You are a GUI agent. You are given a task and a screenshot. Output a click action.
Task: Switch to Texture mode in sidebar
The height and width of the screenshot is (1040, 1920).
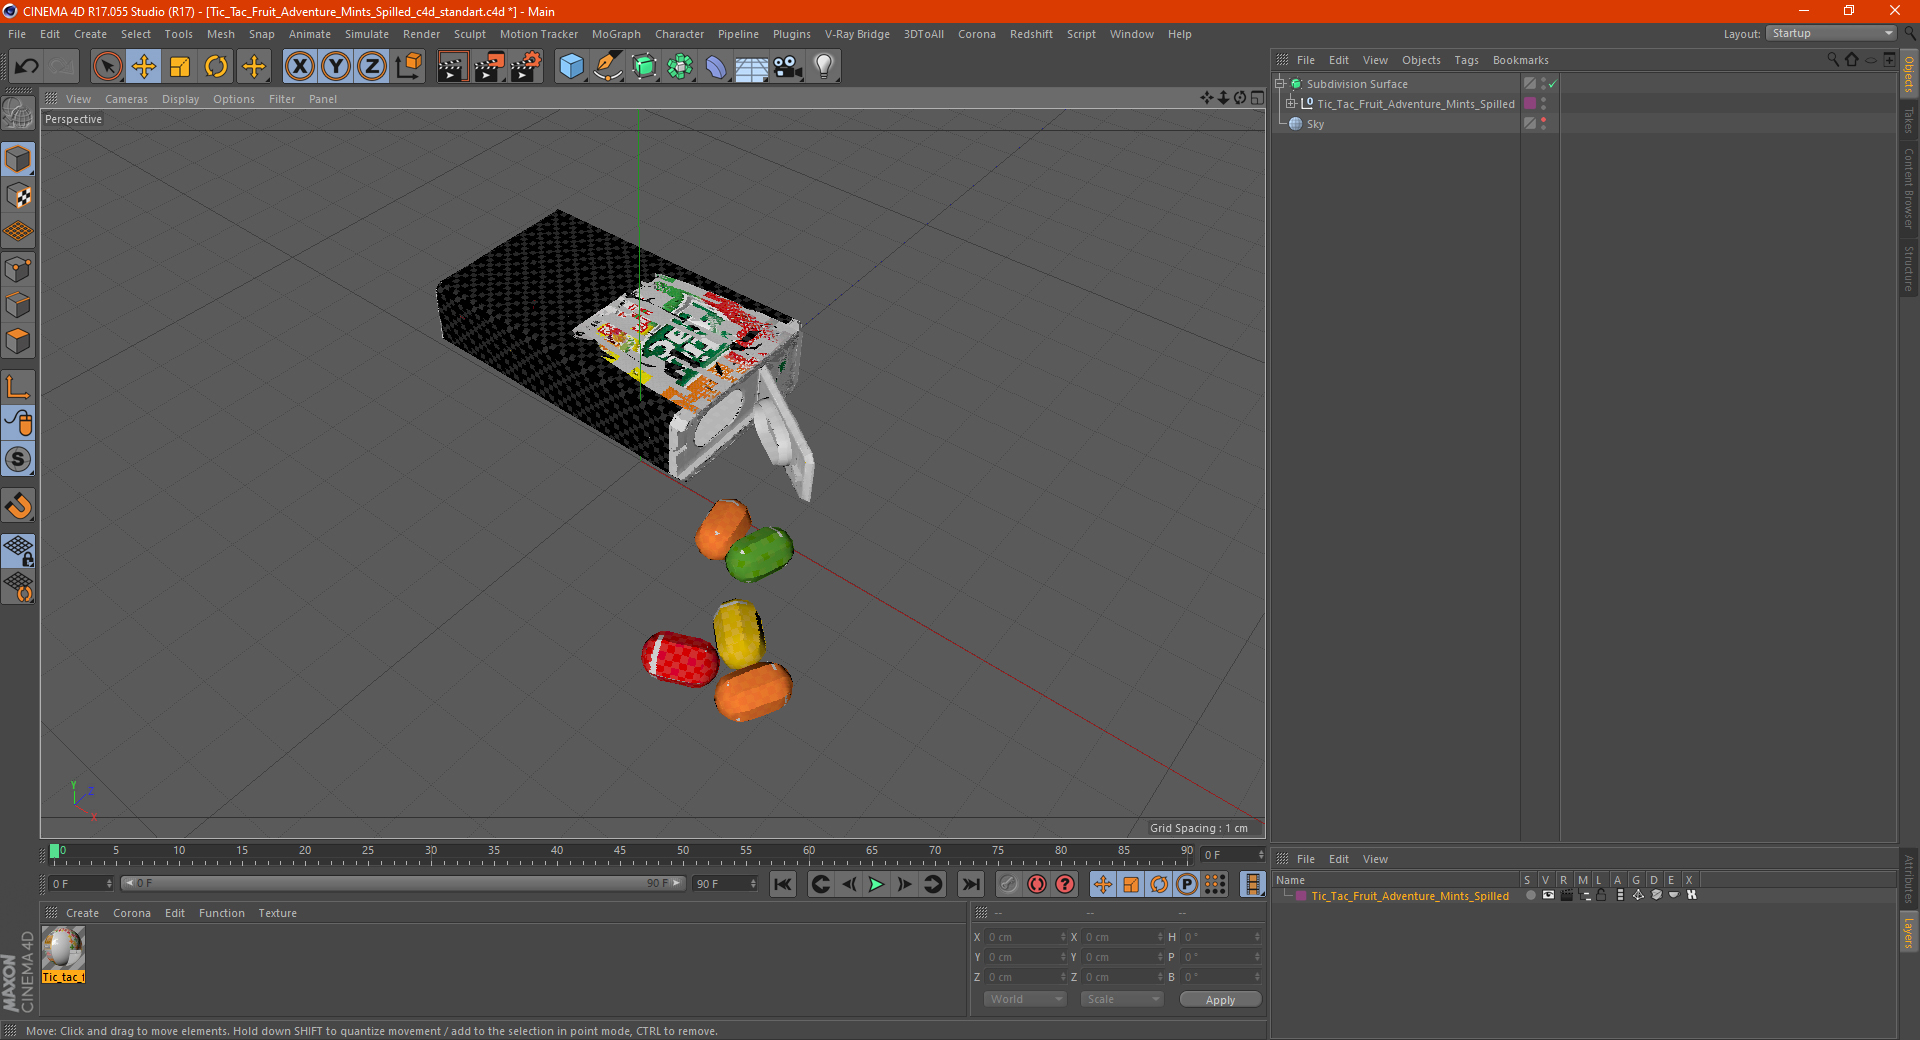pyautogui.click(x=18, y=196)
